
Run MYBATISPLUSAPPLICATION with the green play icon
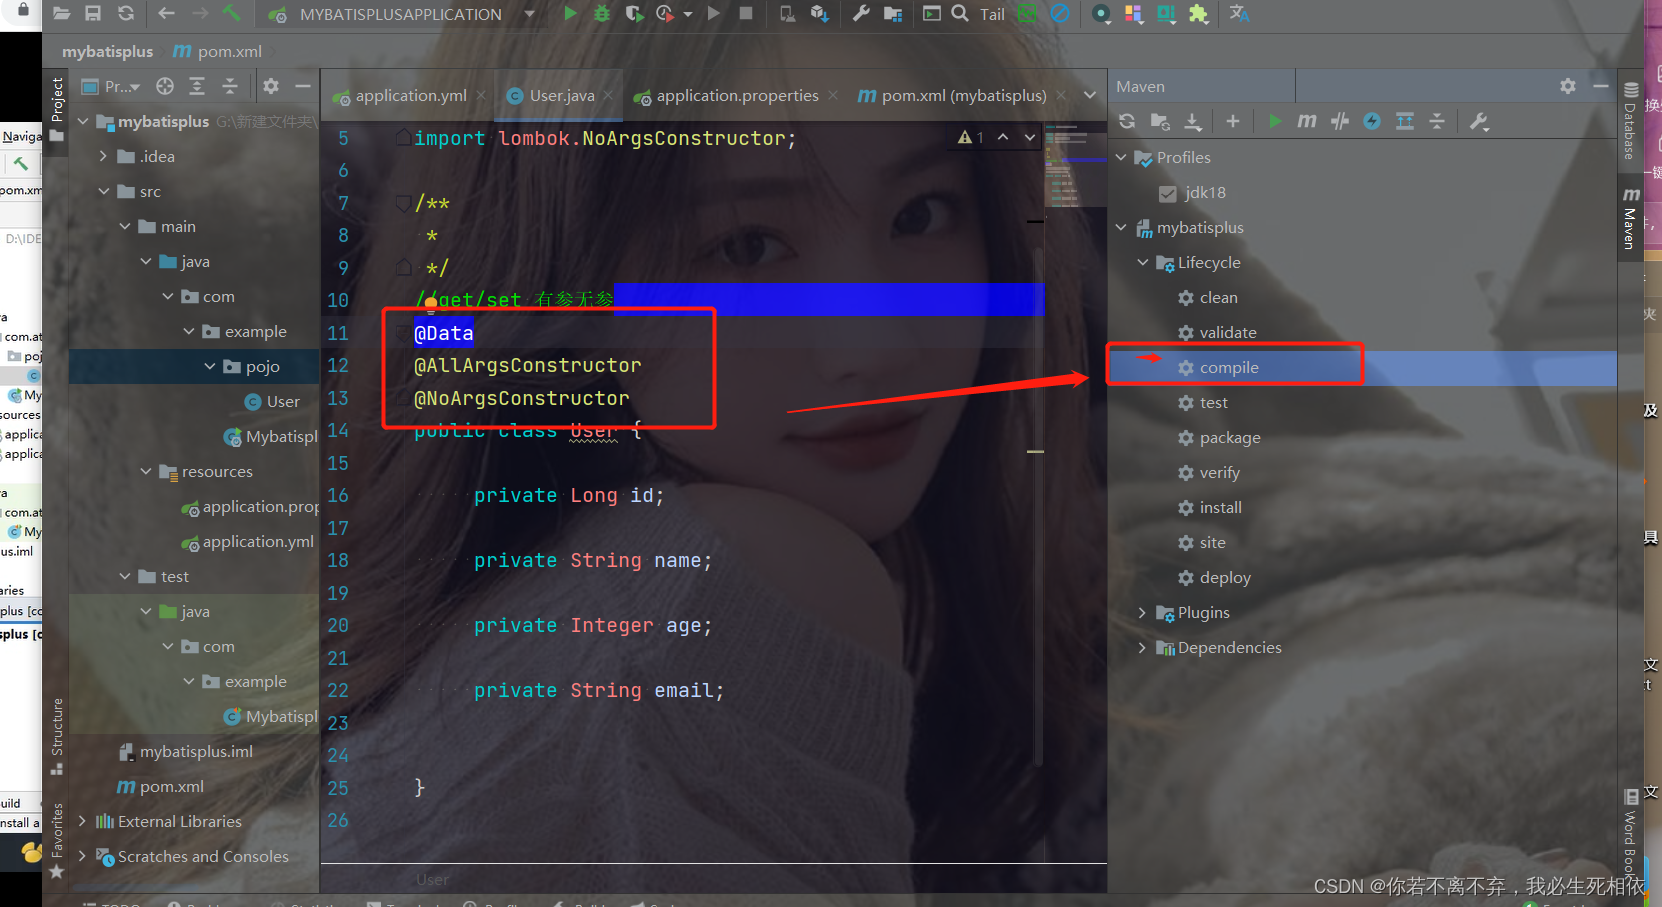pyautogui.click(x=570, y=13)
